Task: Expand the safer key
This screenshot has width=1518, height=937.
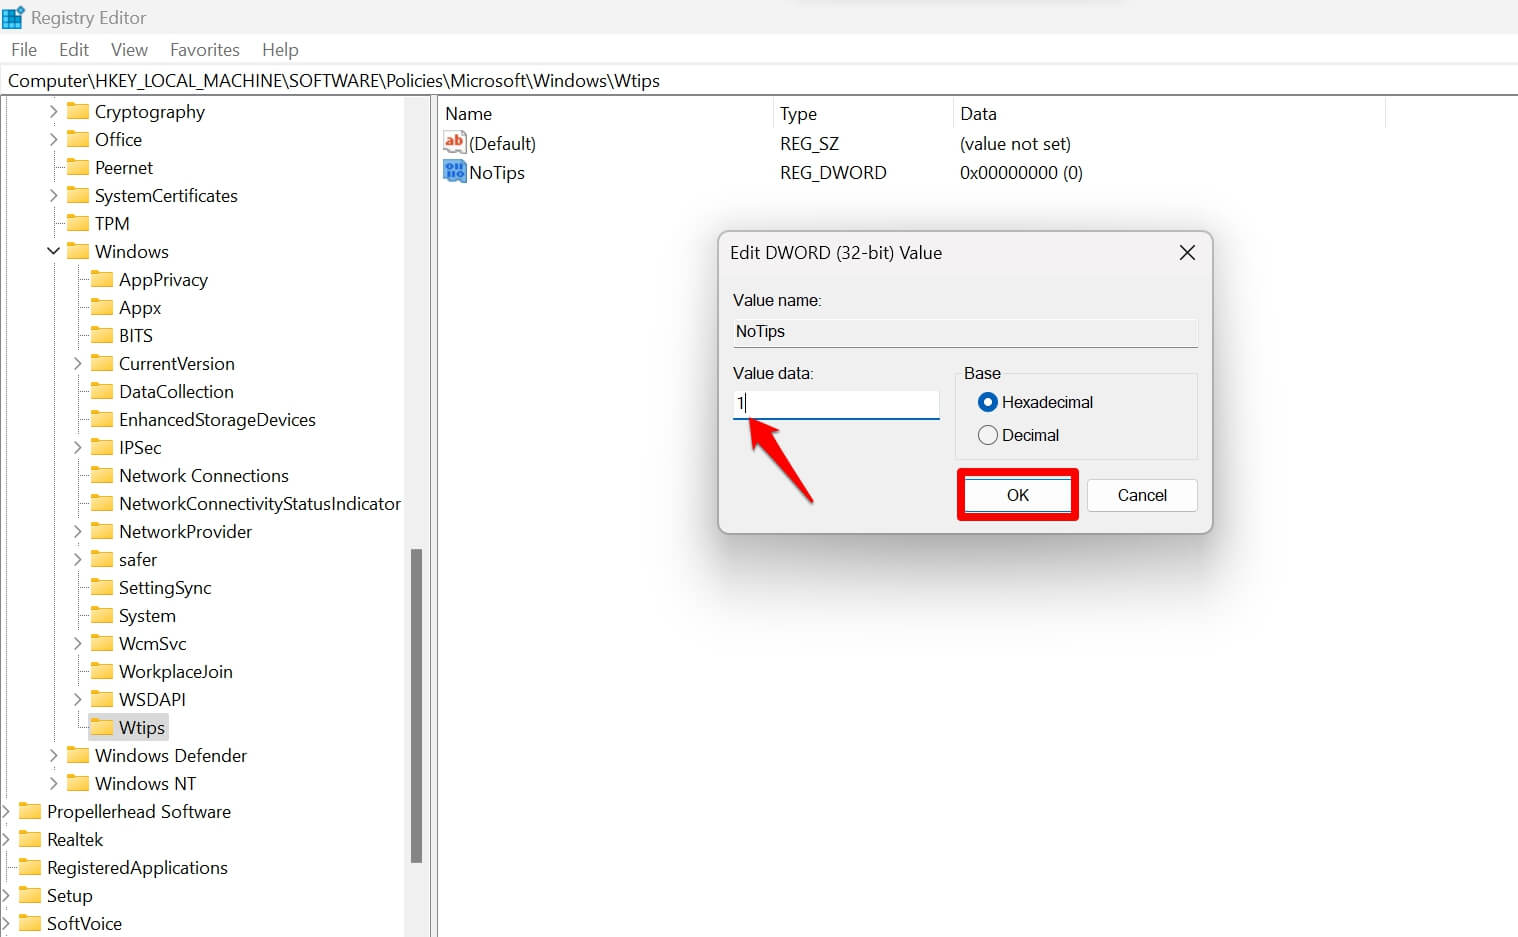Action: pos(78,559)
